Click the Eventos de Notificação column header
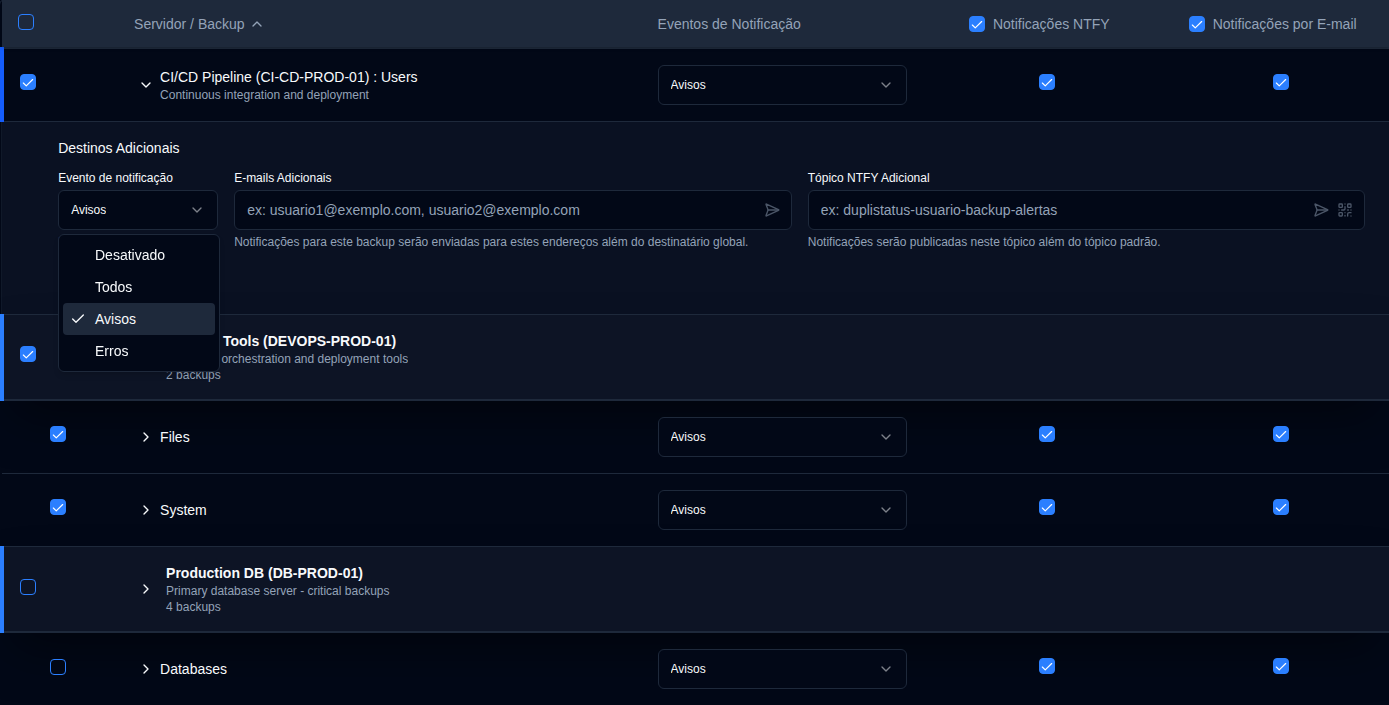 (x=729, y=24)
